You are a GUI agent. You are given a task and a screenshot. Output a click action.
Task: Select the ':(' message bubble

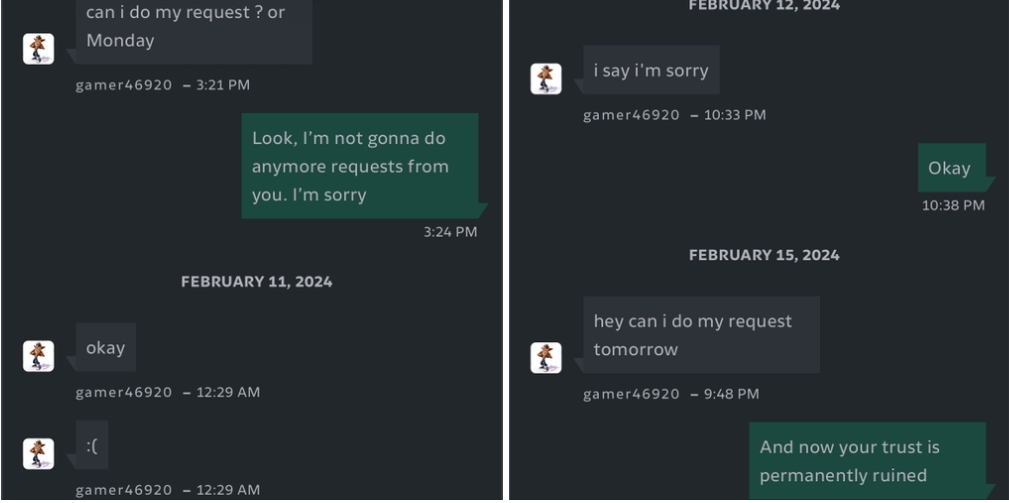[x=92, y=445]
